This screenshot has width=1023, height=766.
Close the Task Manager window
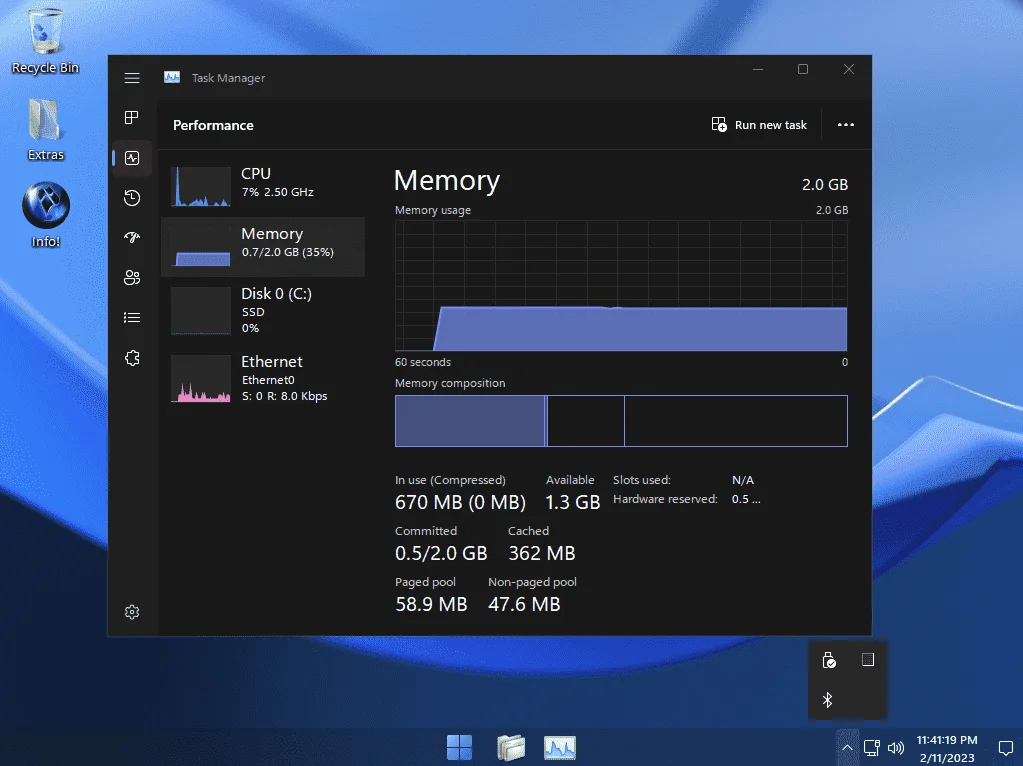[849, 69]
